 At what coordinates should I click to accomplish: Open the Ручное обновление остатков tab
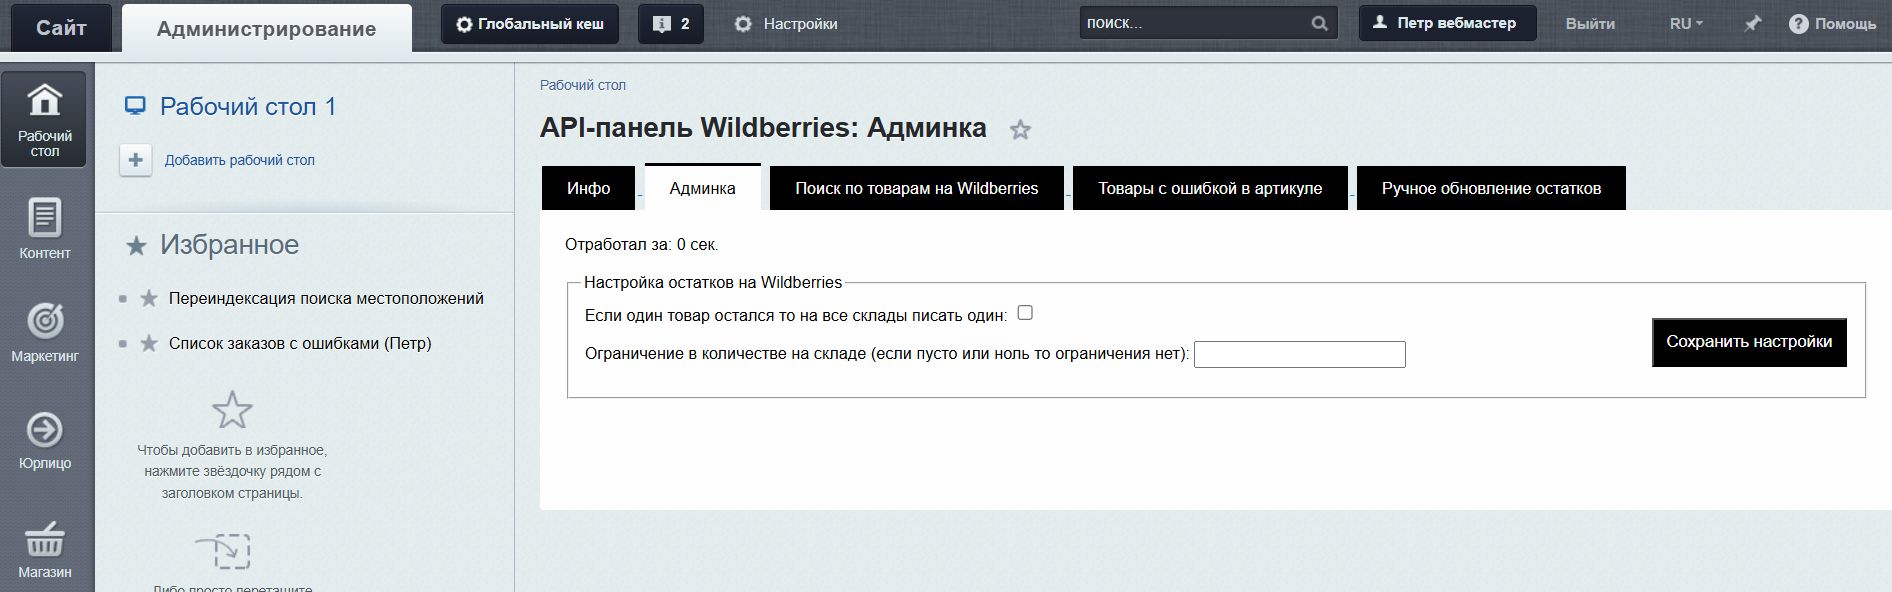[1491, 188]
